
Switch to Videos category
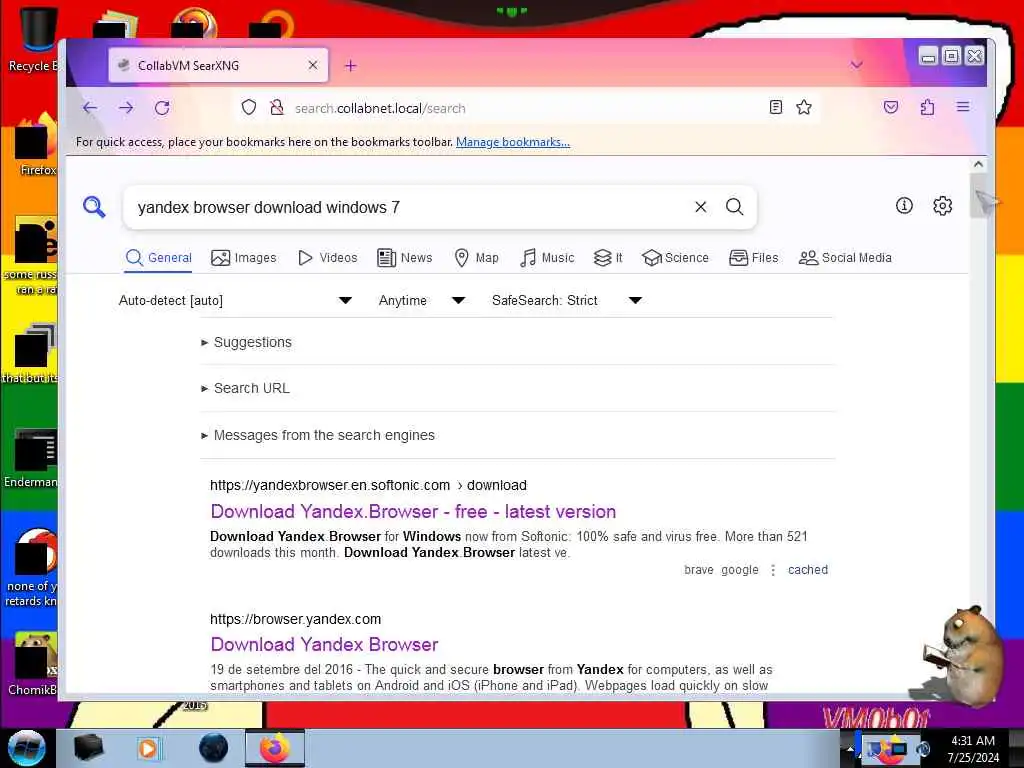[x=328, y=258]
